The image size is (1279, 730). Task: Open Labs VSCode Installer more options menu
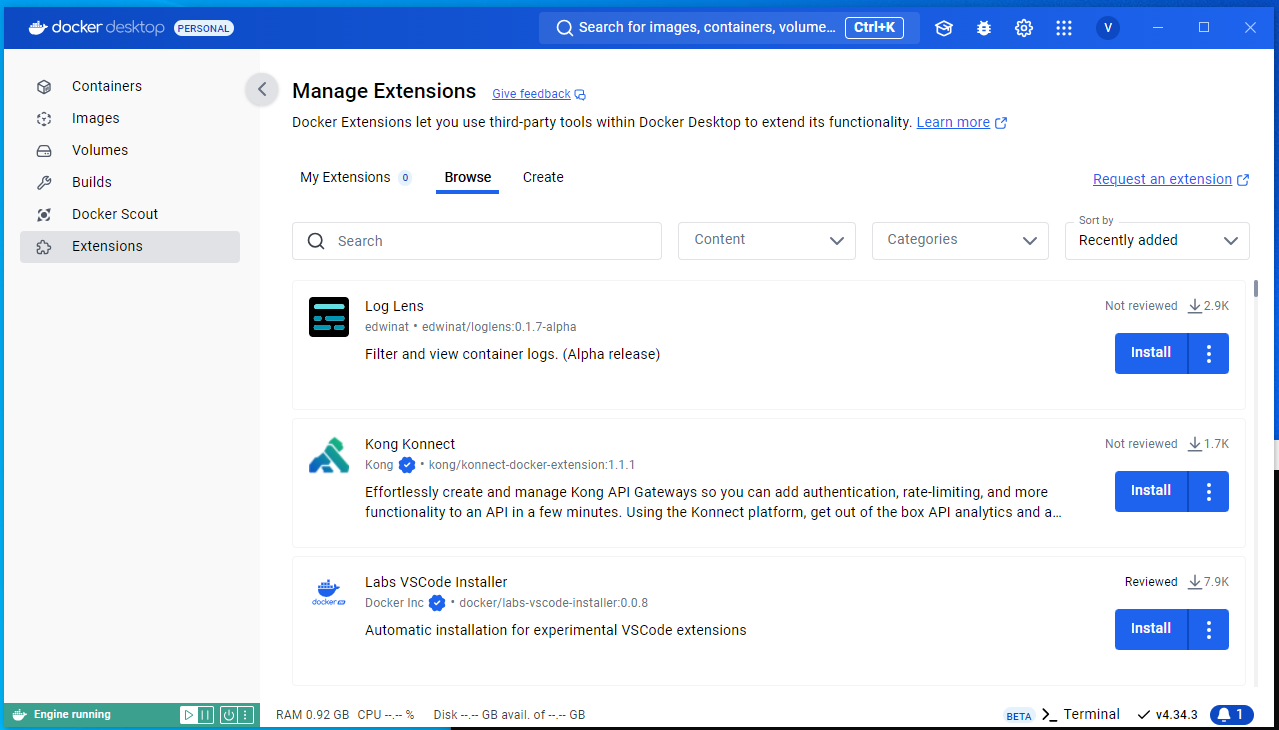[1209, 629]
